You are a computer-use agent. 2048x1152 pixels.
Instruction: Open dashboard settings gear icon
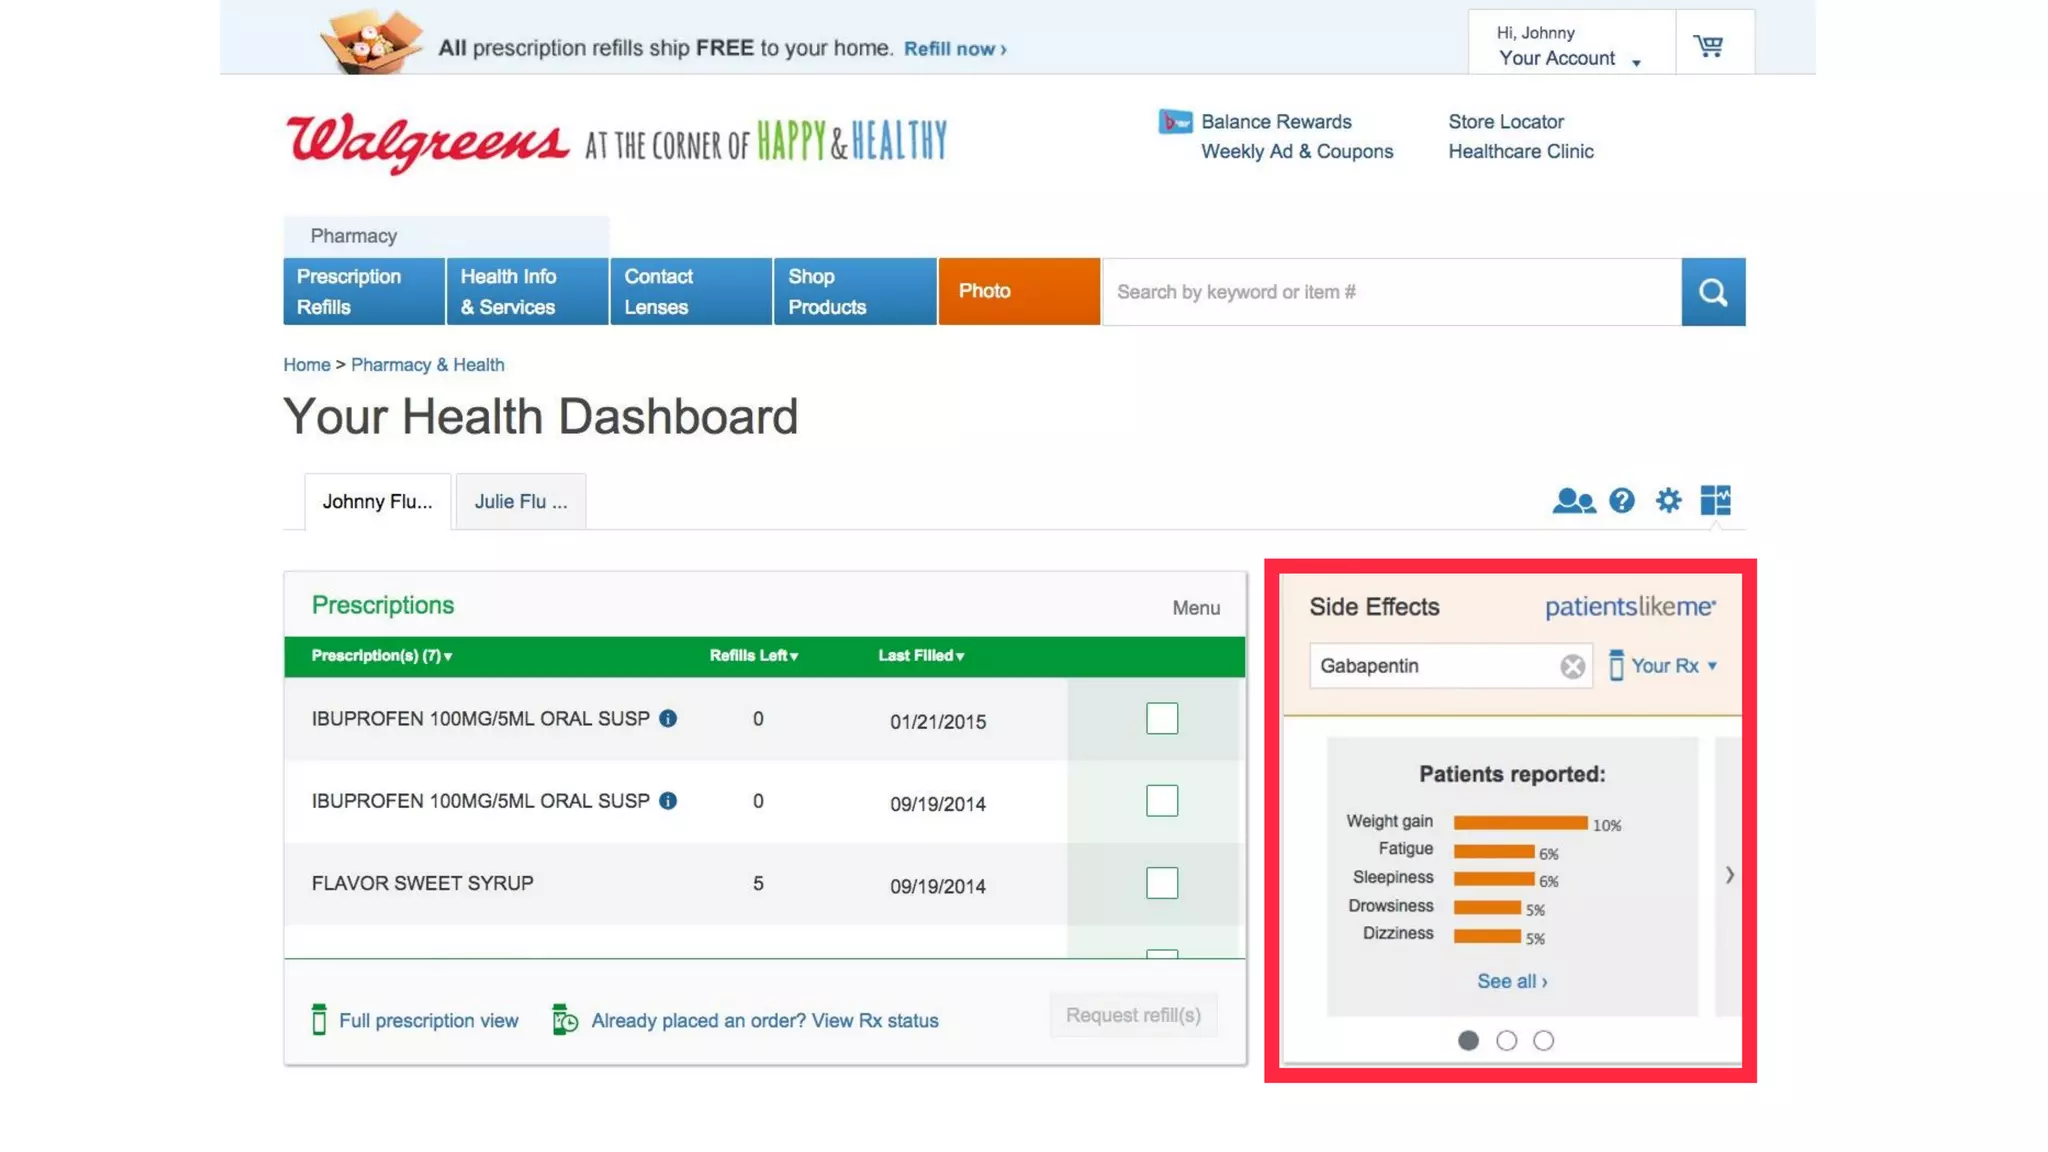(x=1668, y=500)
